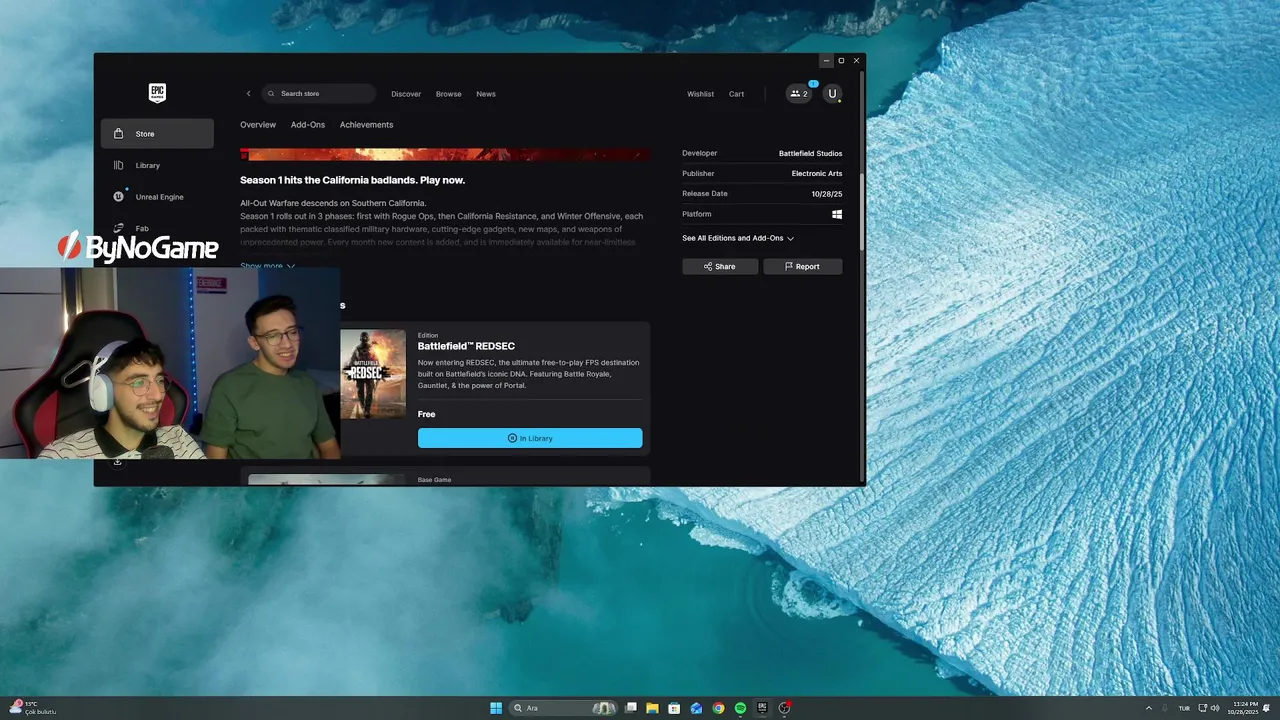Image resolution: width=1280 pixels, height=720 pixels.
Task: Click the taskbar search box Ara
Action: pyautogui.click(x=564, y=708)
